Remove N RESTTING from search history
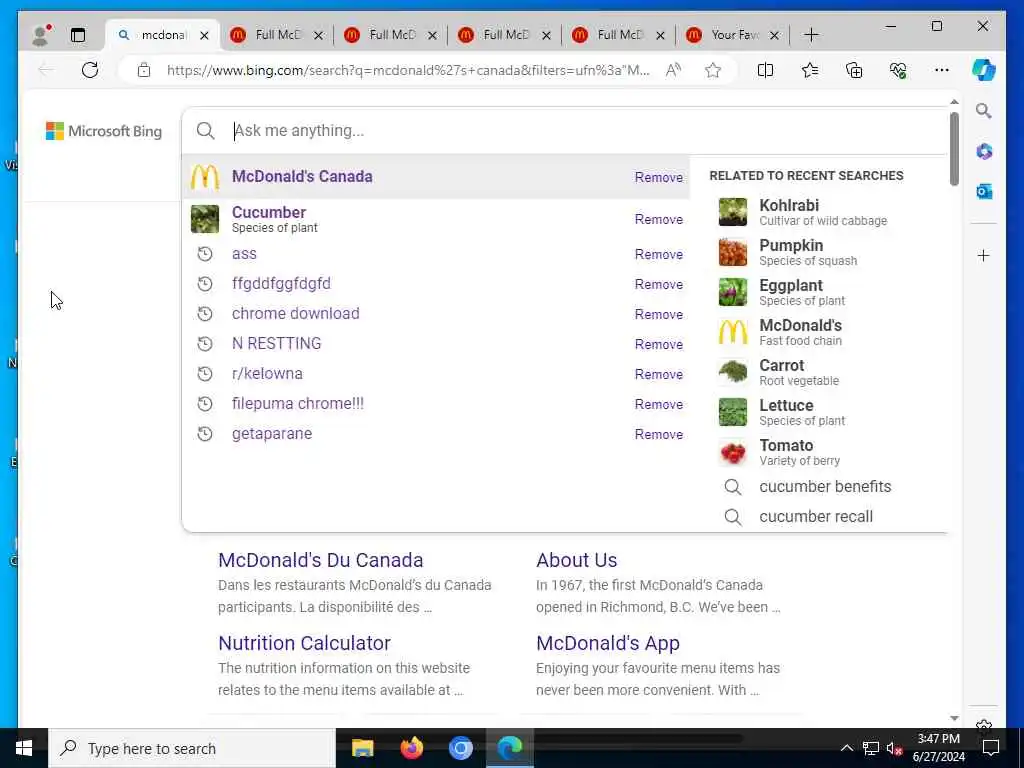Image resolution: width=1024 pixels, height=768 pixels. [x=658, y=345]
